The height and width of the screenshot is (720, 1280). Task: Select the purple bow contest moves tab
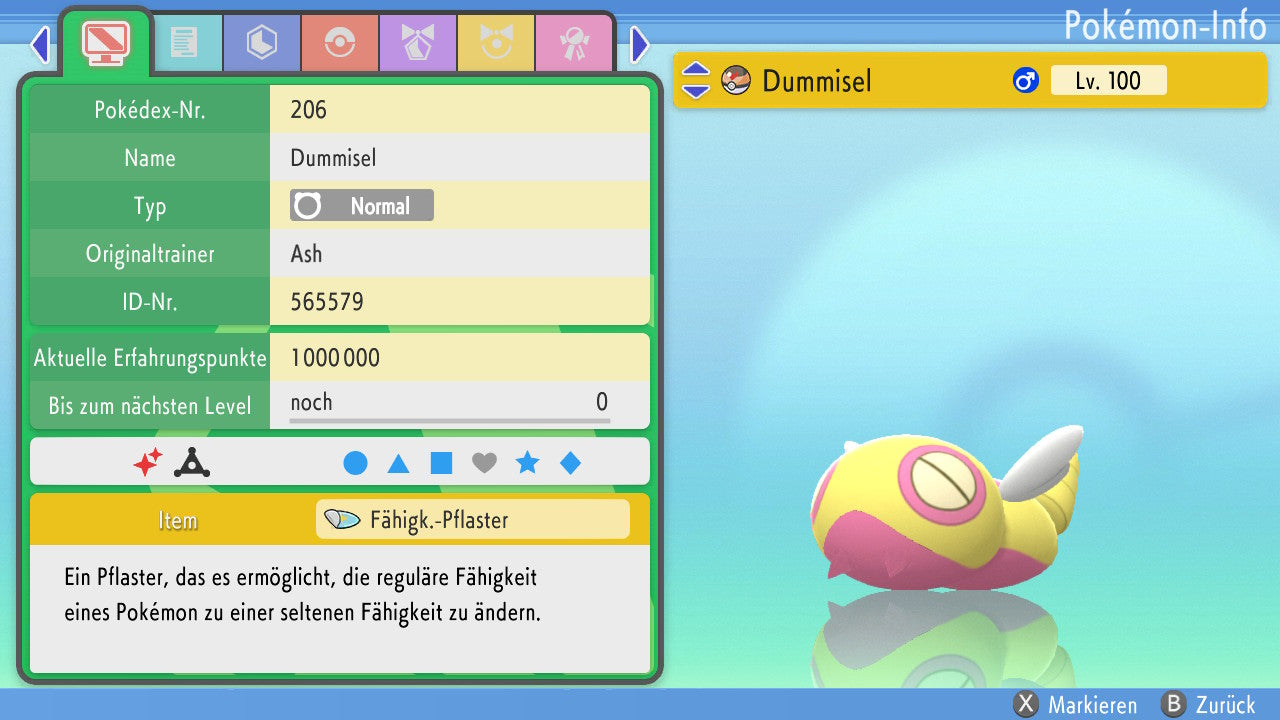pyautogui.click(x=417, y=42)
